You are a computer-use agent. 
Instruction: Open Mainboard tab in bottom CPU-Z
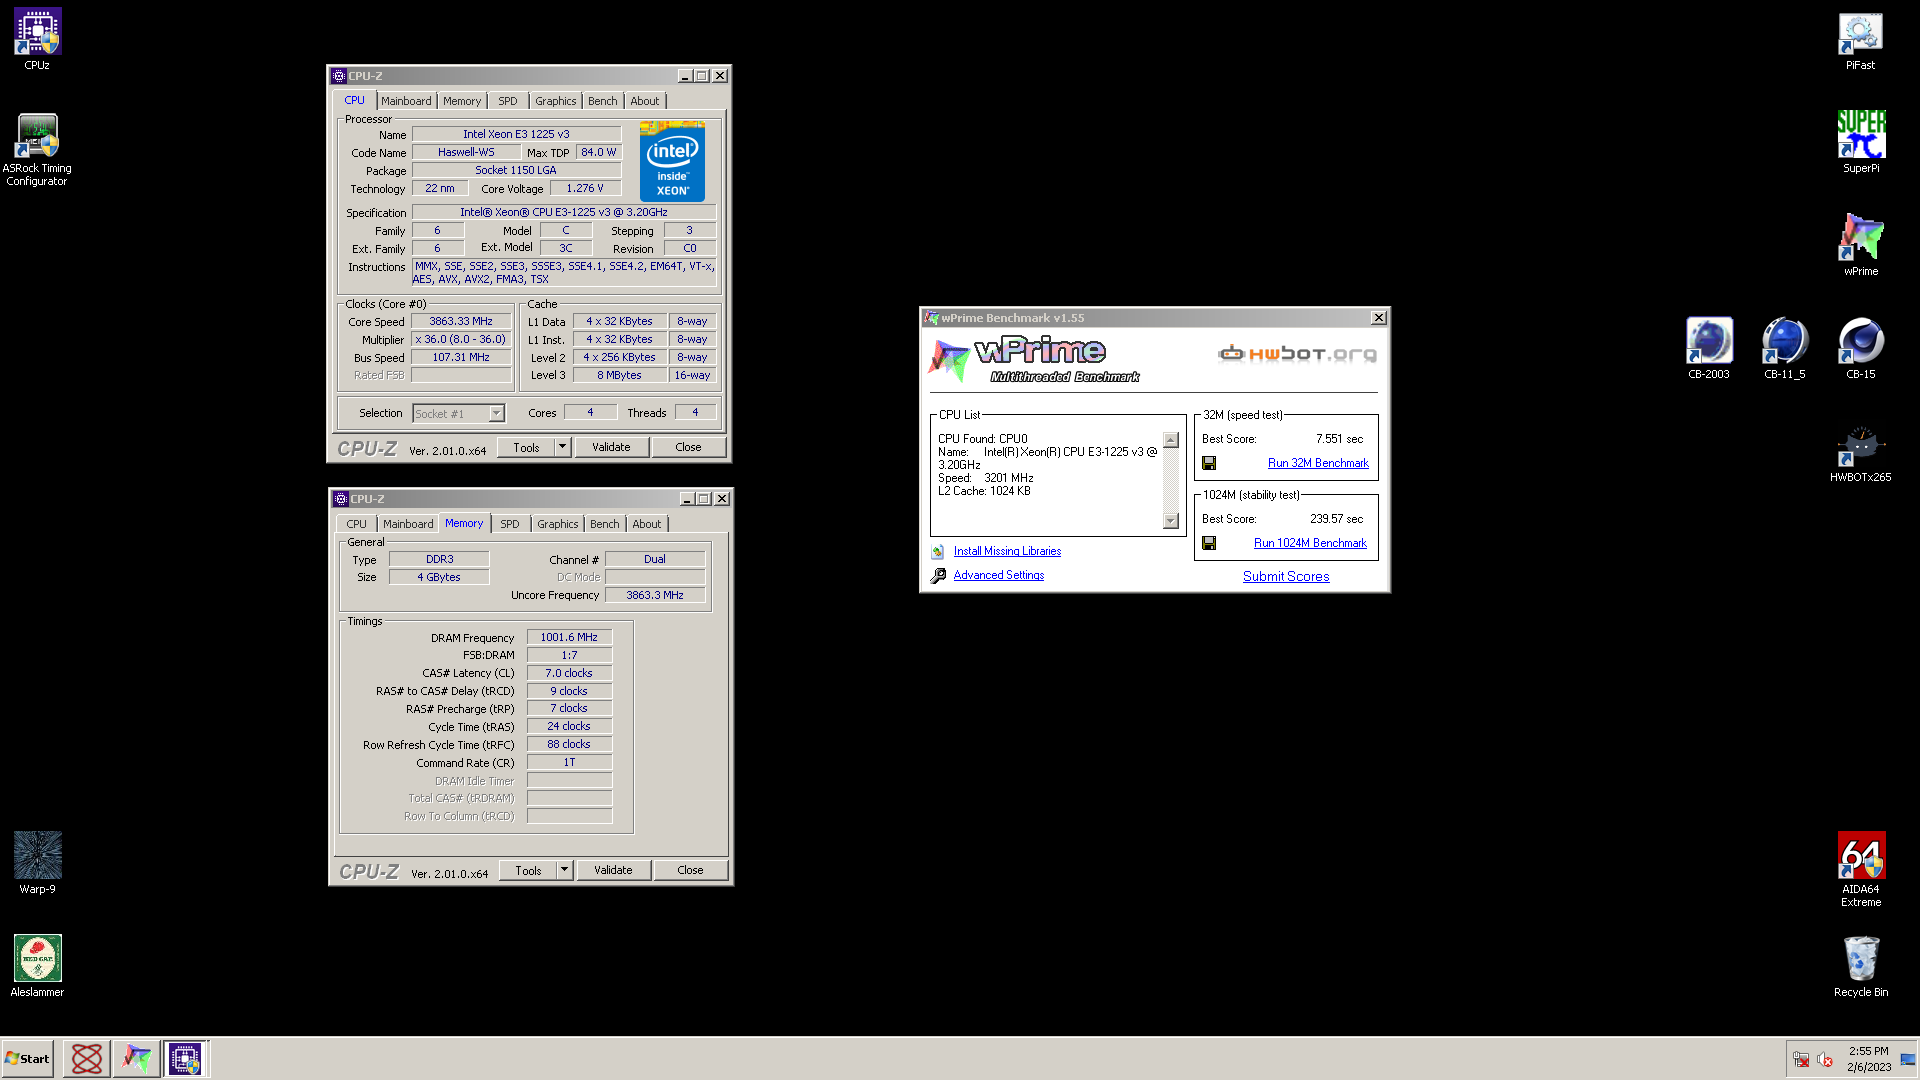pyautogui.click(x=408, y=524)
